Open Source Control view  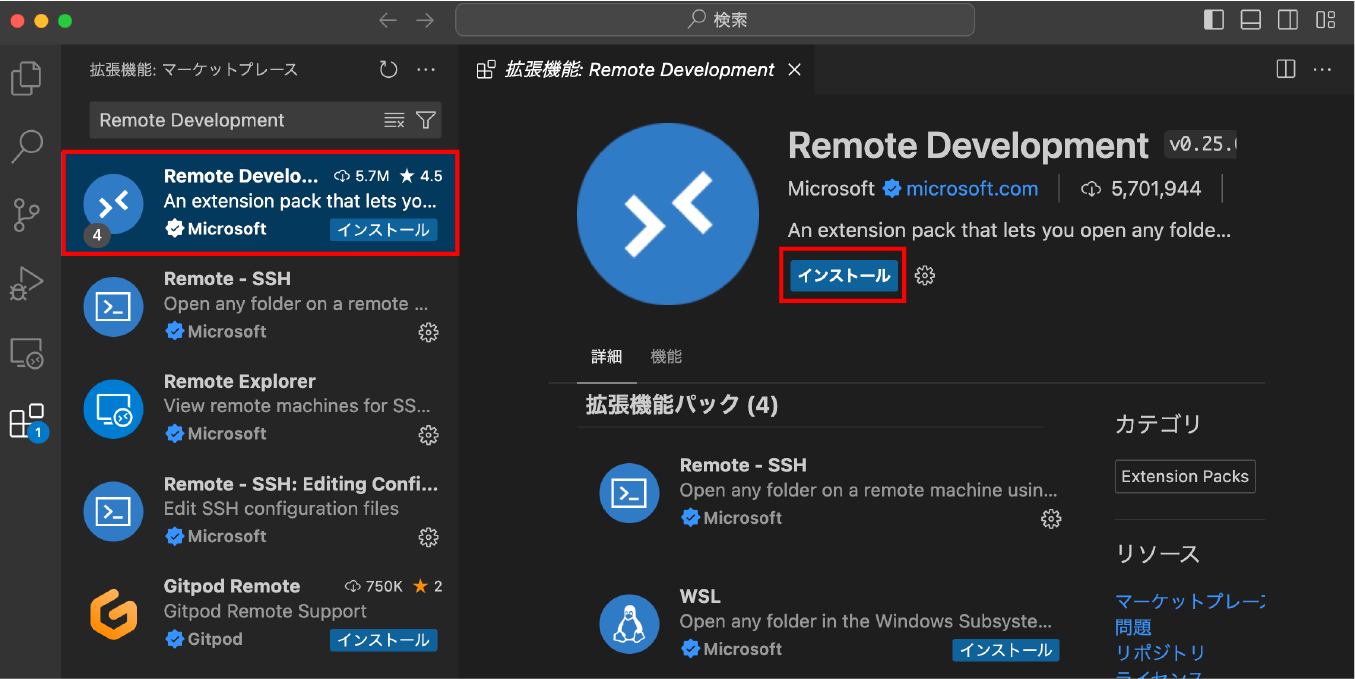tap(28, 214)
